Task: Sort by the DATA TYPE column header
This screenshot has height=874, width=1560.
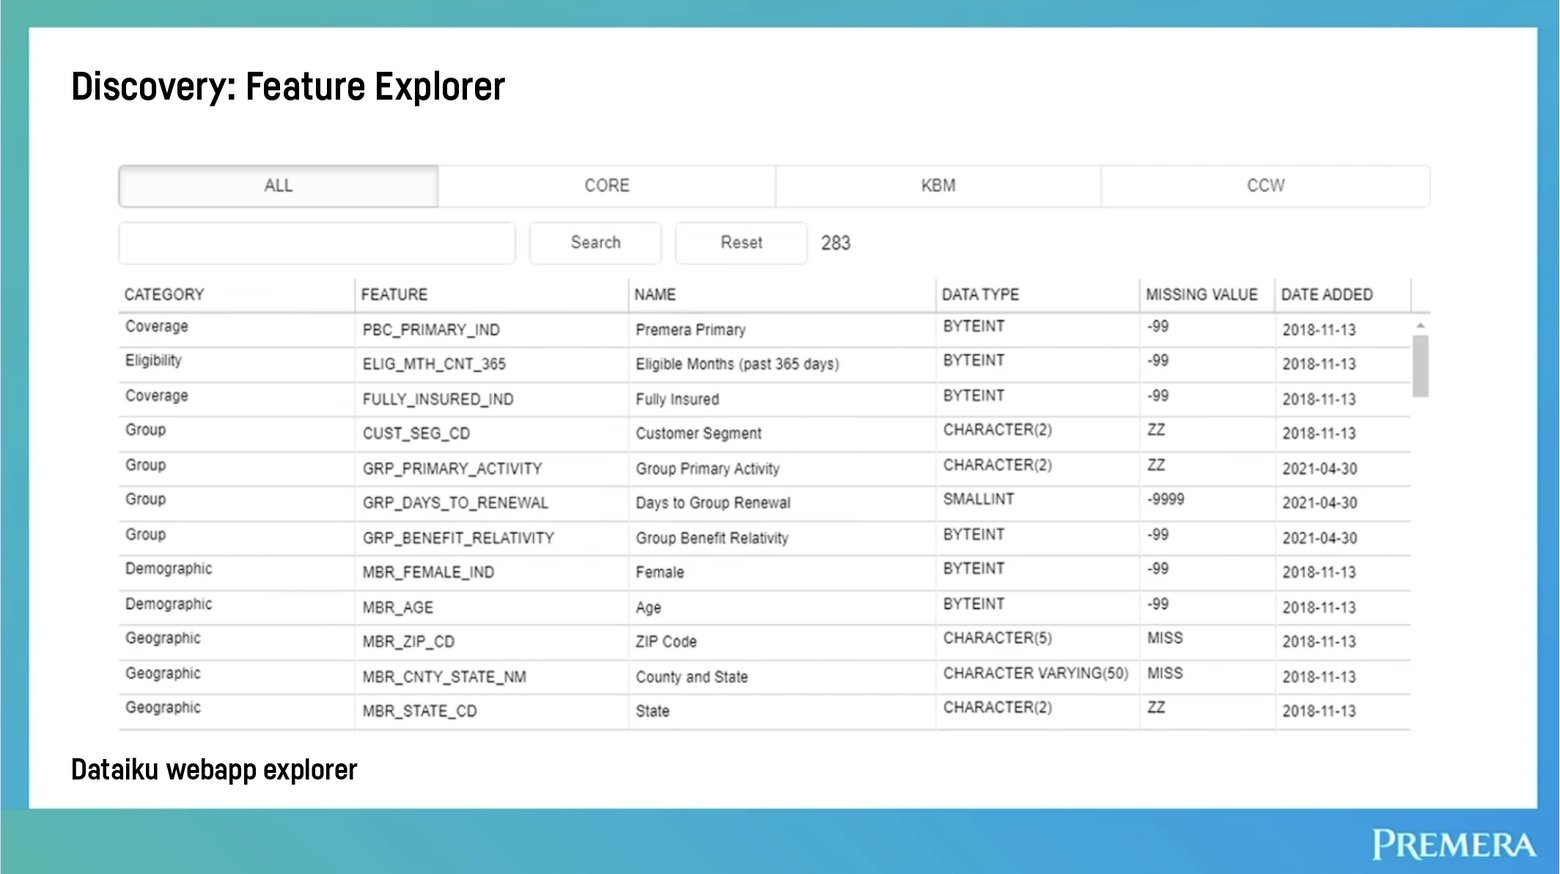Action: click(980, 294)
